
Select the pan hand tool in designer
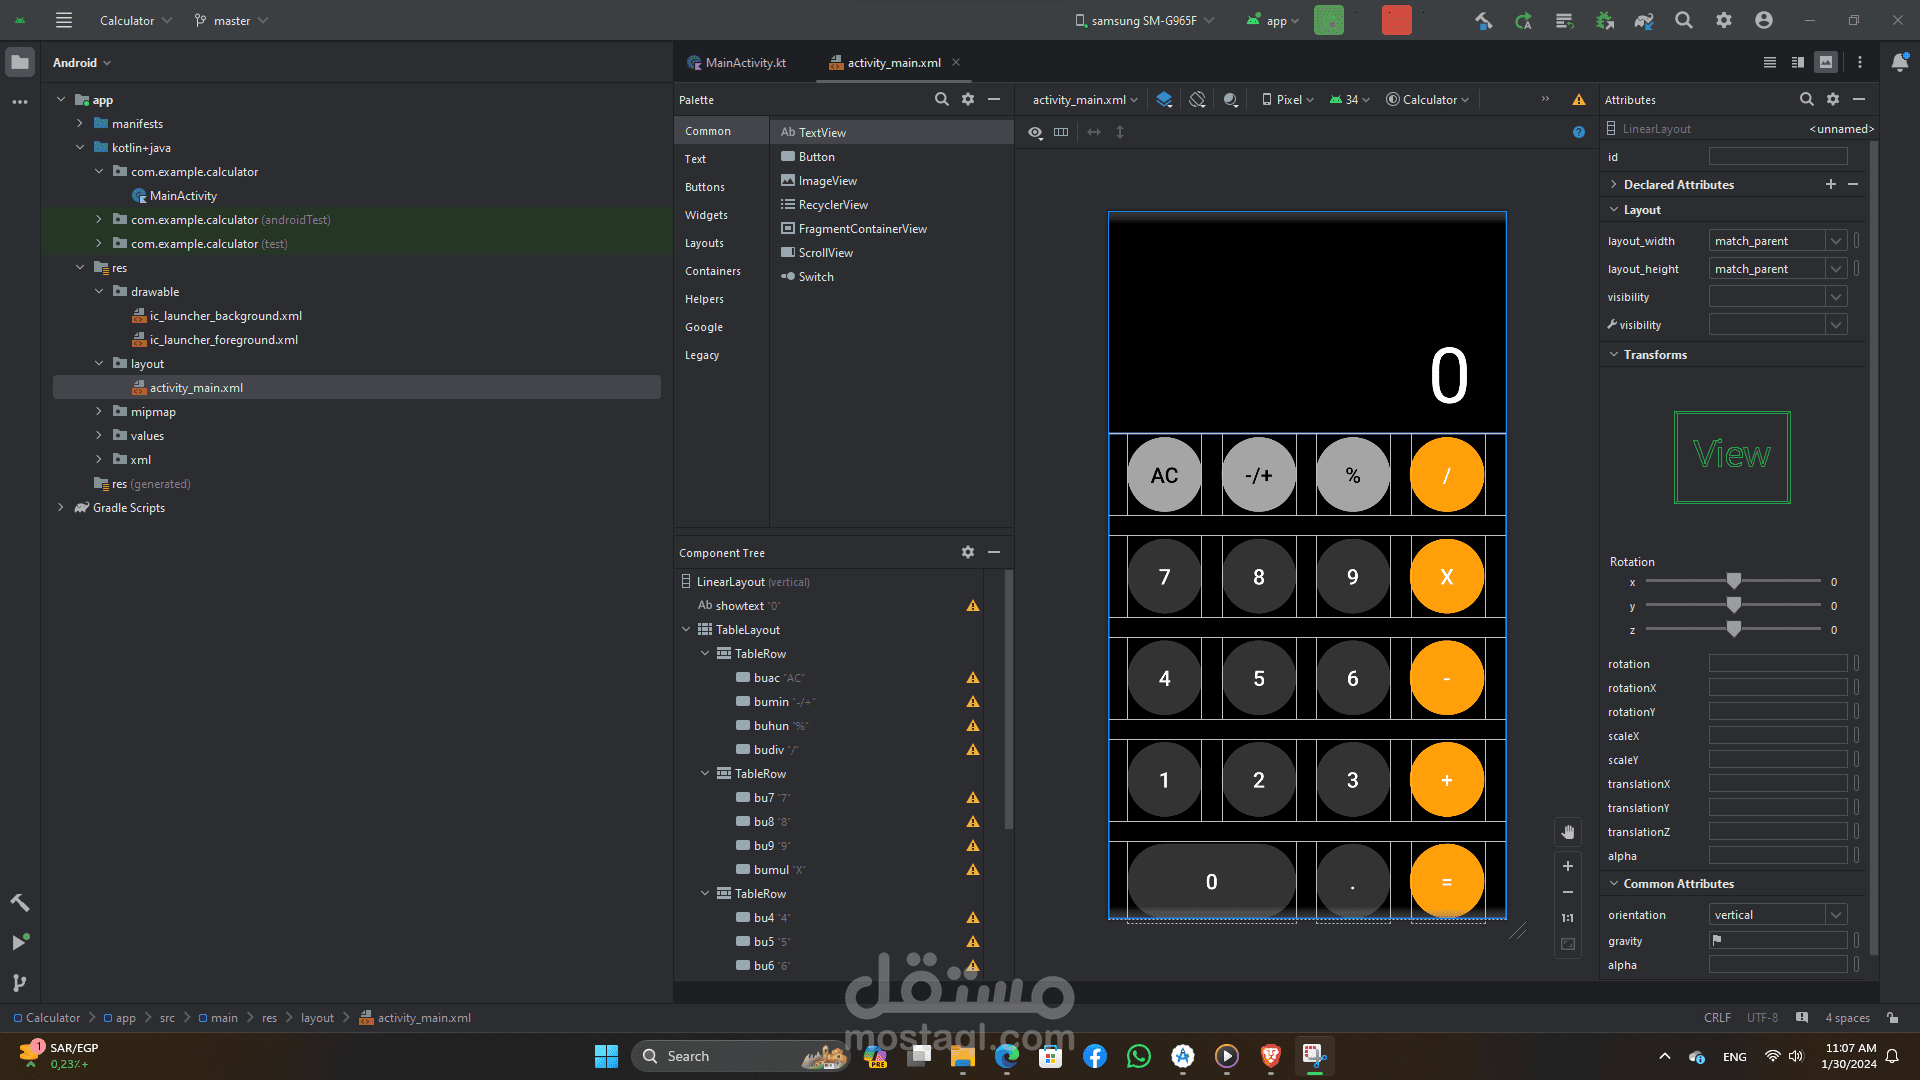click(1568, 832)
